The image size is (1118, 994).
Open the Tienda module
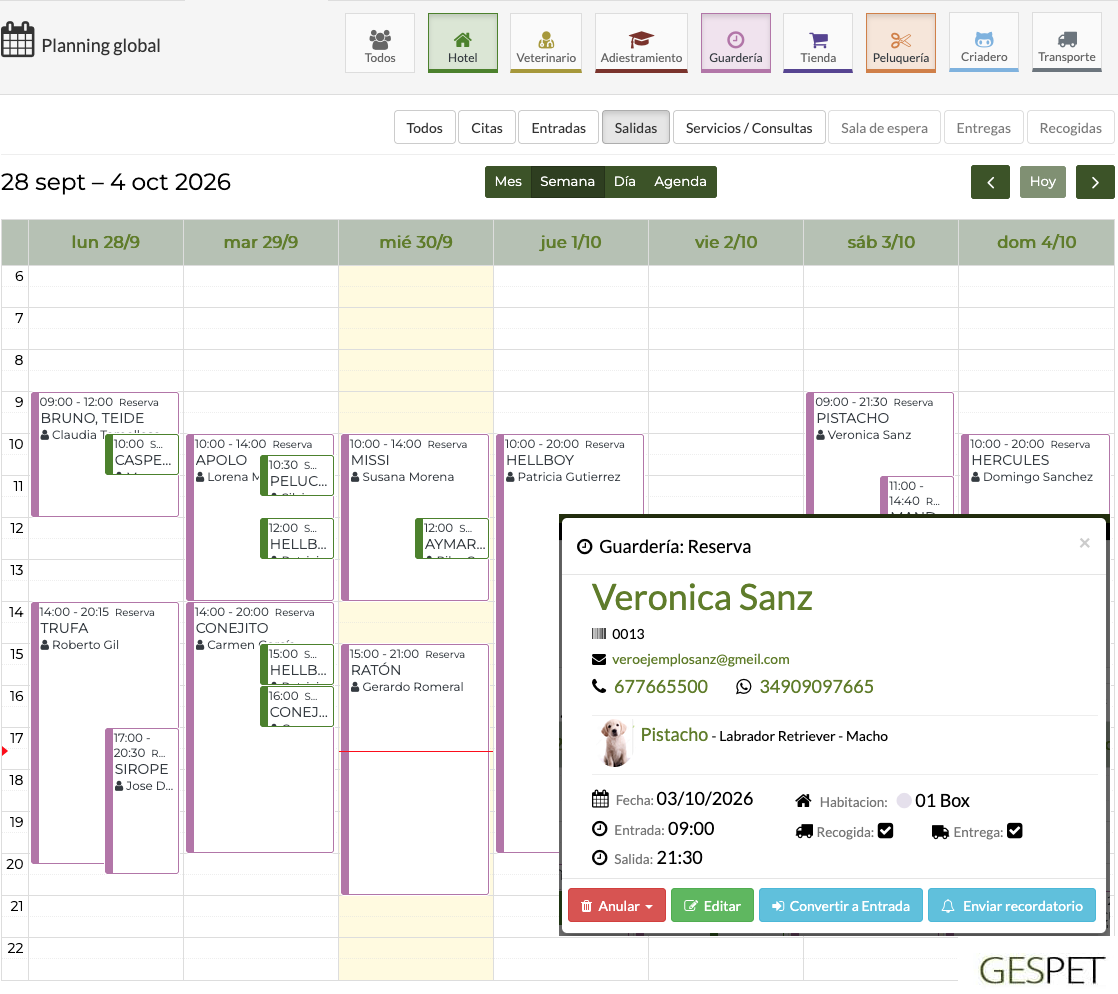click(818, 43)
